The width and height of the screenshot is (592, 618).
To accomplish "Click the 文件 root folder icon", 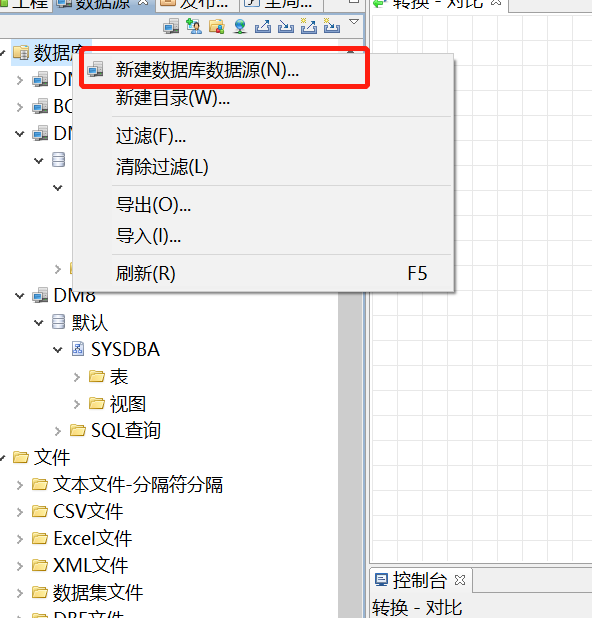I will [21, 457].
